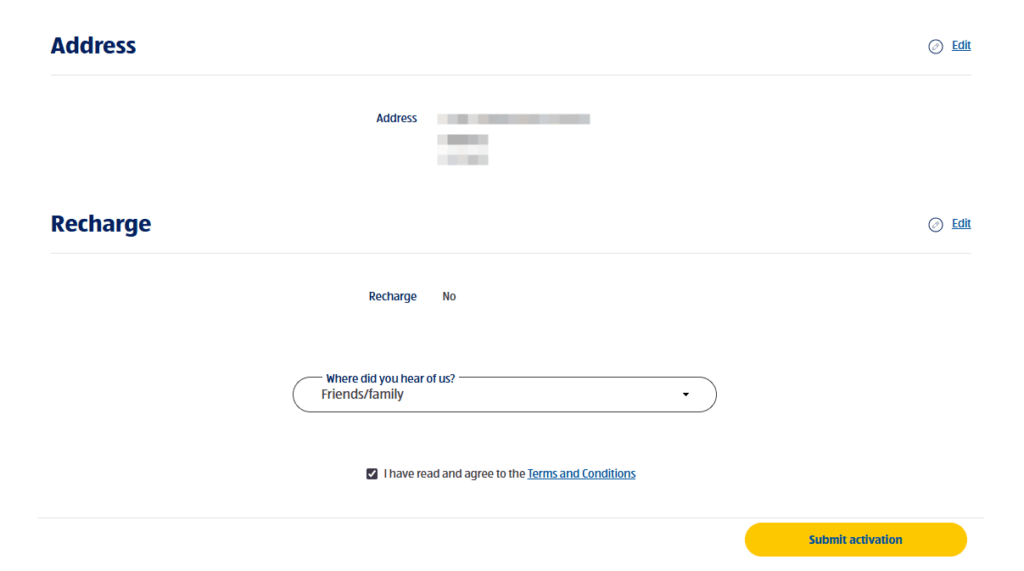
Task: Open the Terms and Conditions link
Action: (x=581, y=474)
